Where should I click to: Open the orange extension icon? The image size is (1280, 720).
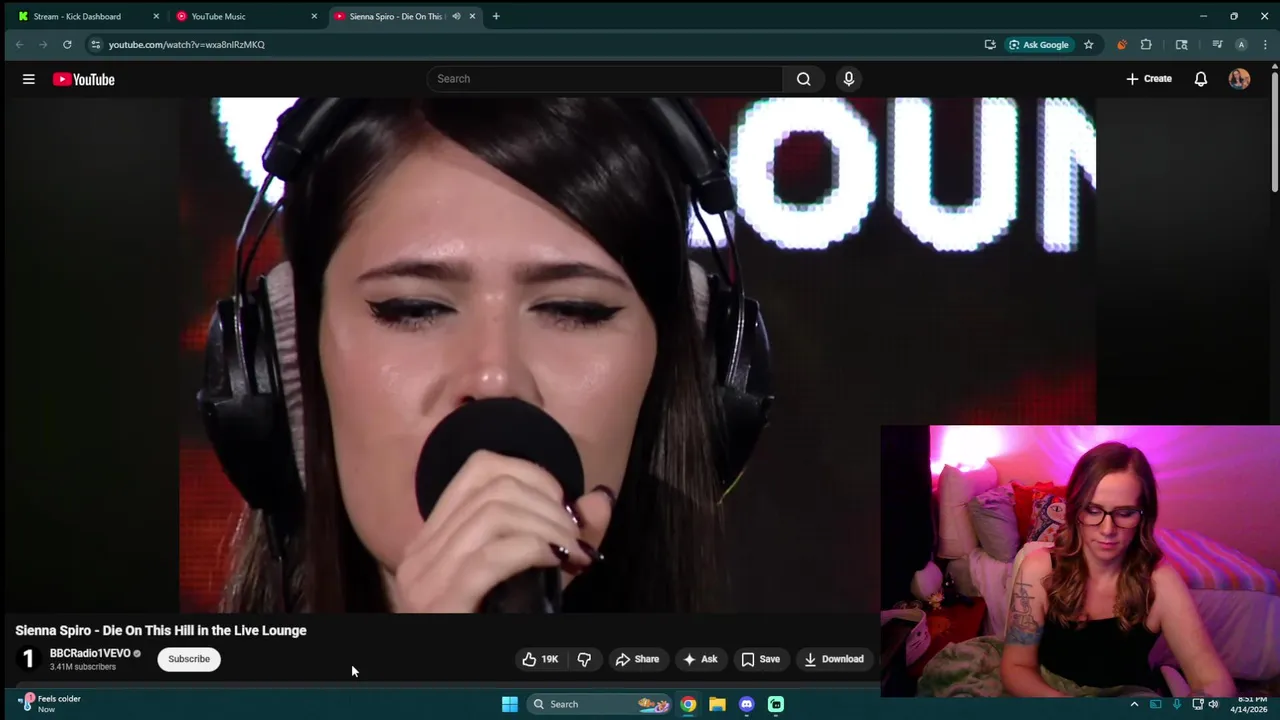pos(1121,44)
